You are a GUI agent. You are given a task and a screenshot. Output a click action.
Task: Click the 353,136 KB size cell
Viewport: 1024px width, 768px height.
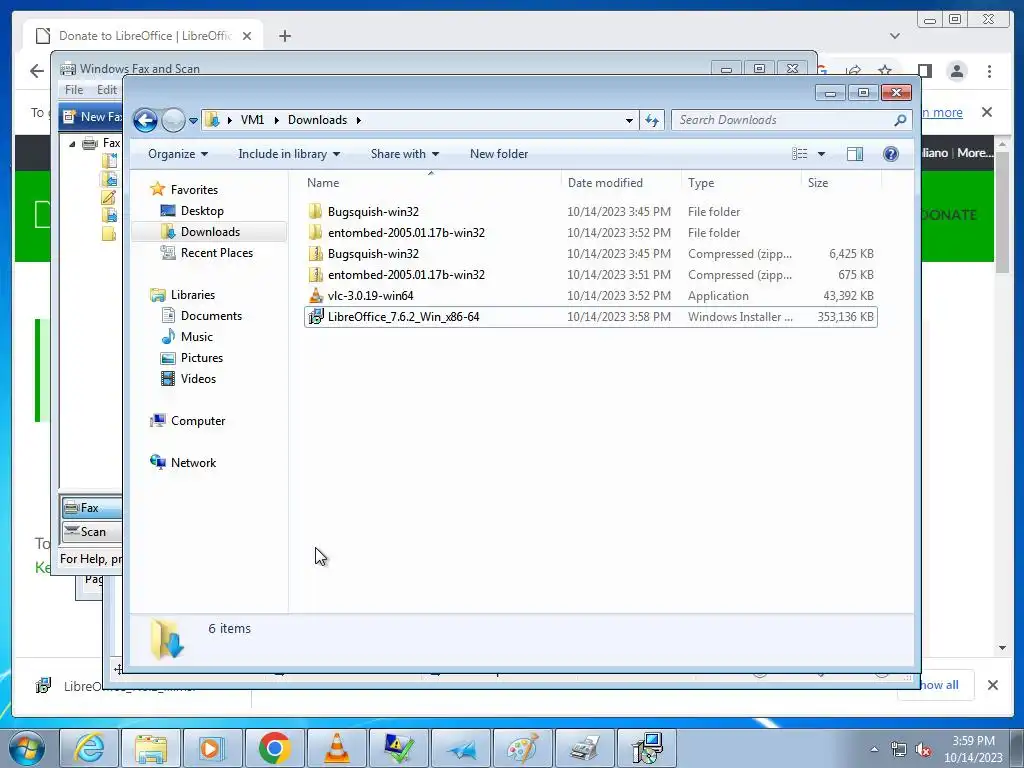point(845,317)
